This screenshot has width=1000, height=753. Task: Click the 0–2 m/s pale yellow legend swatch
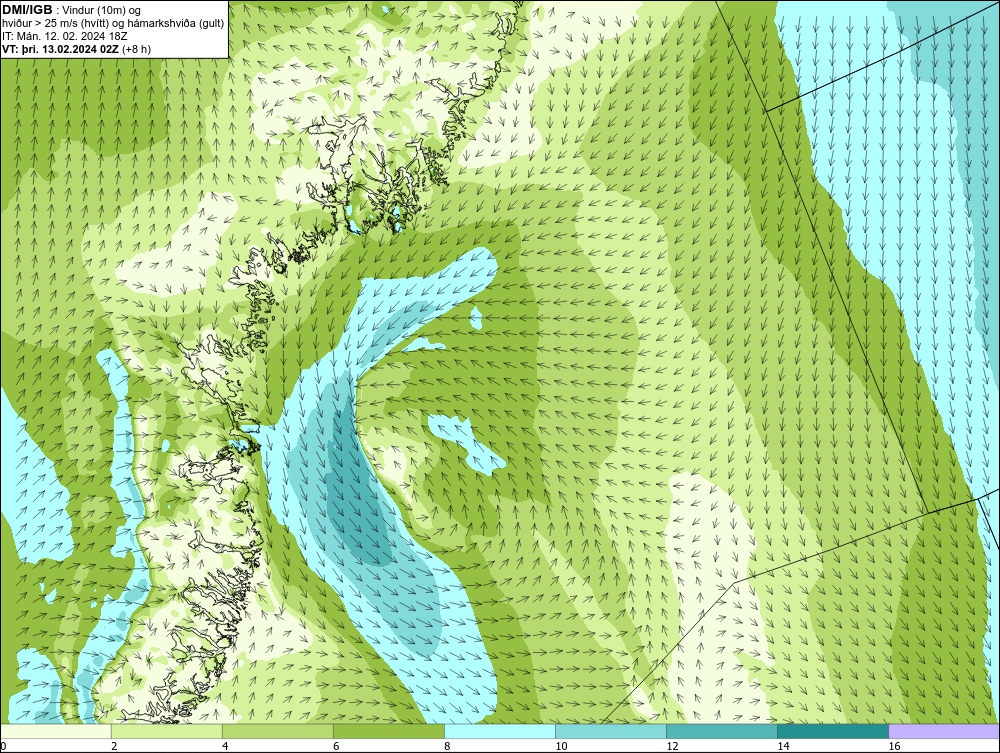coord(56,731)
